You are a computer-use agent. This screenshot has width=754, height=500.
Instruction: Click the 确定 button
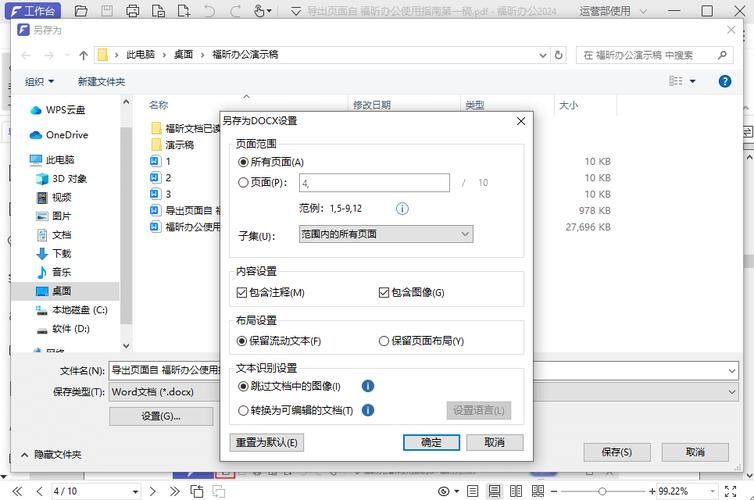[431, 442]
